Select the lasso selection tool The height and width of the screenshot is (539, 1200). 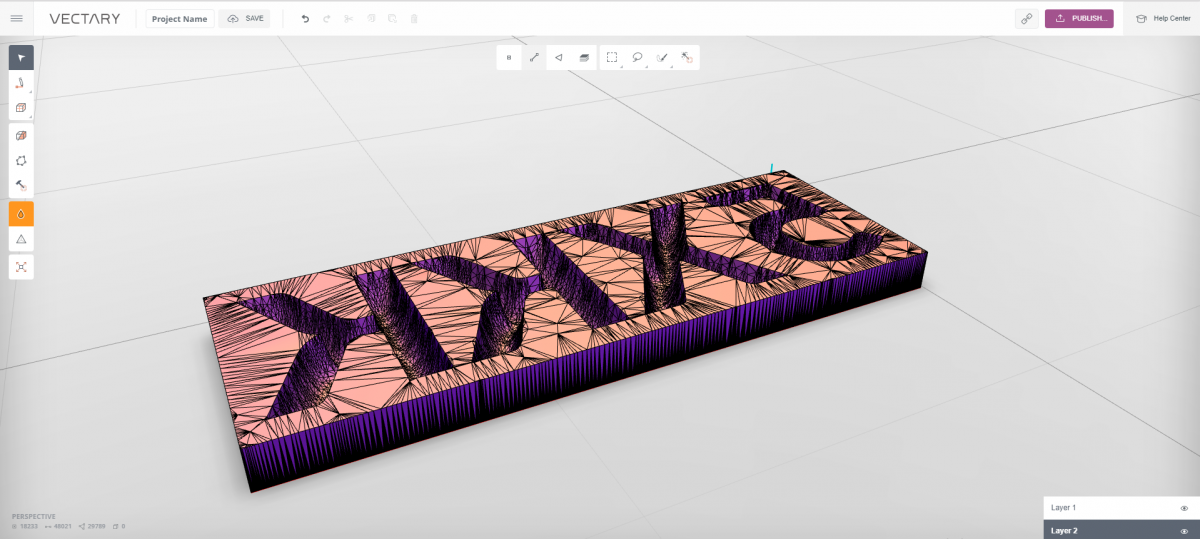tap(637, 58)
